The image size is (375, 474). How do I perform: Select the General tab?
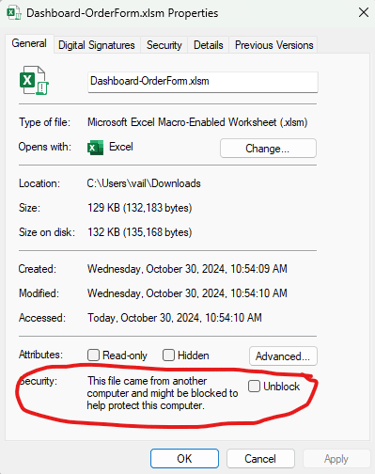coord(29,44)
